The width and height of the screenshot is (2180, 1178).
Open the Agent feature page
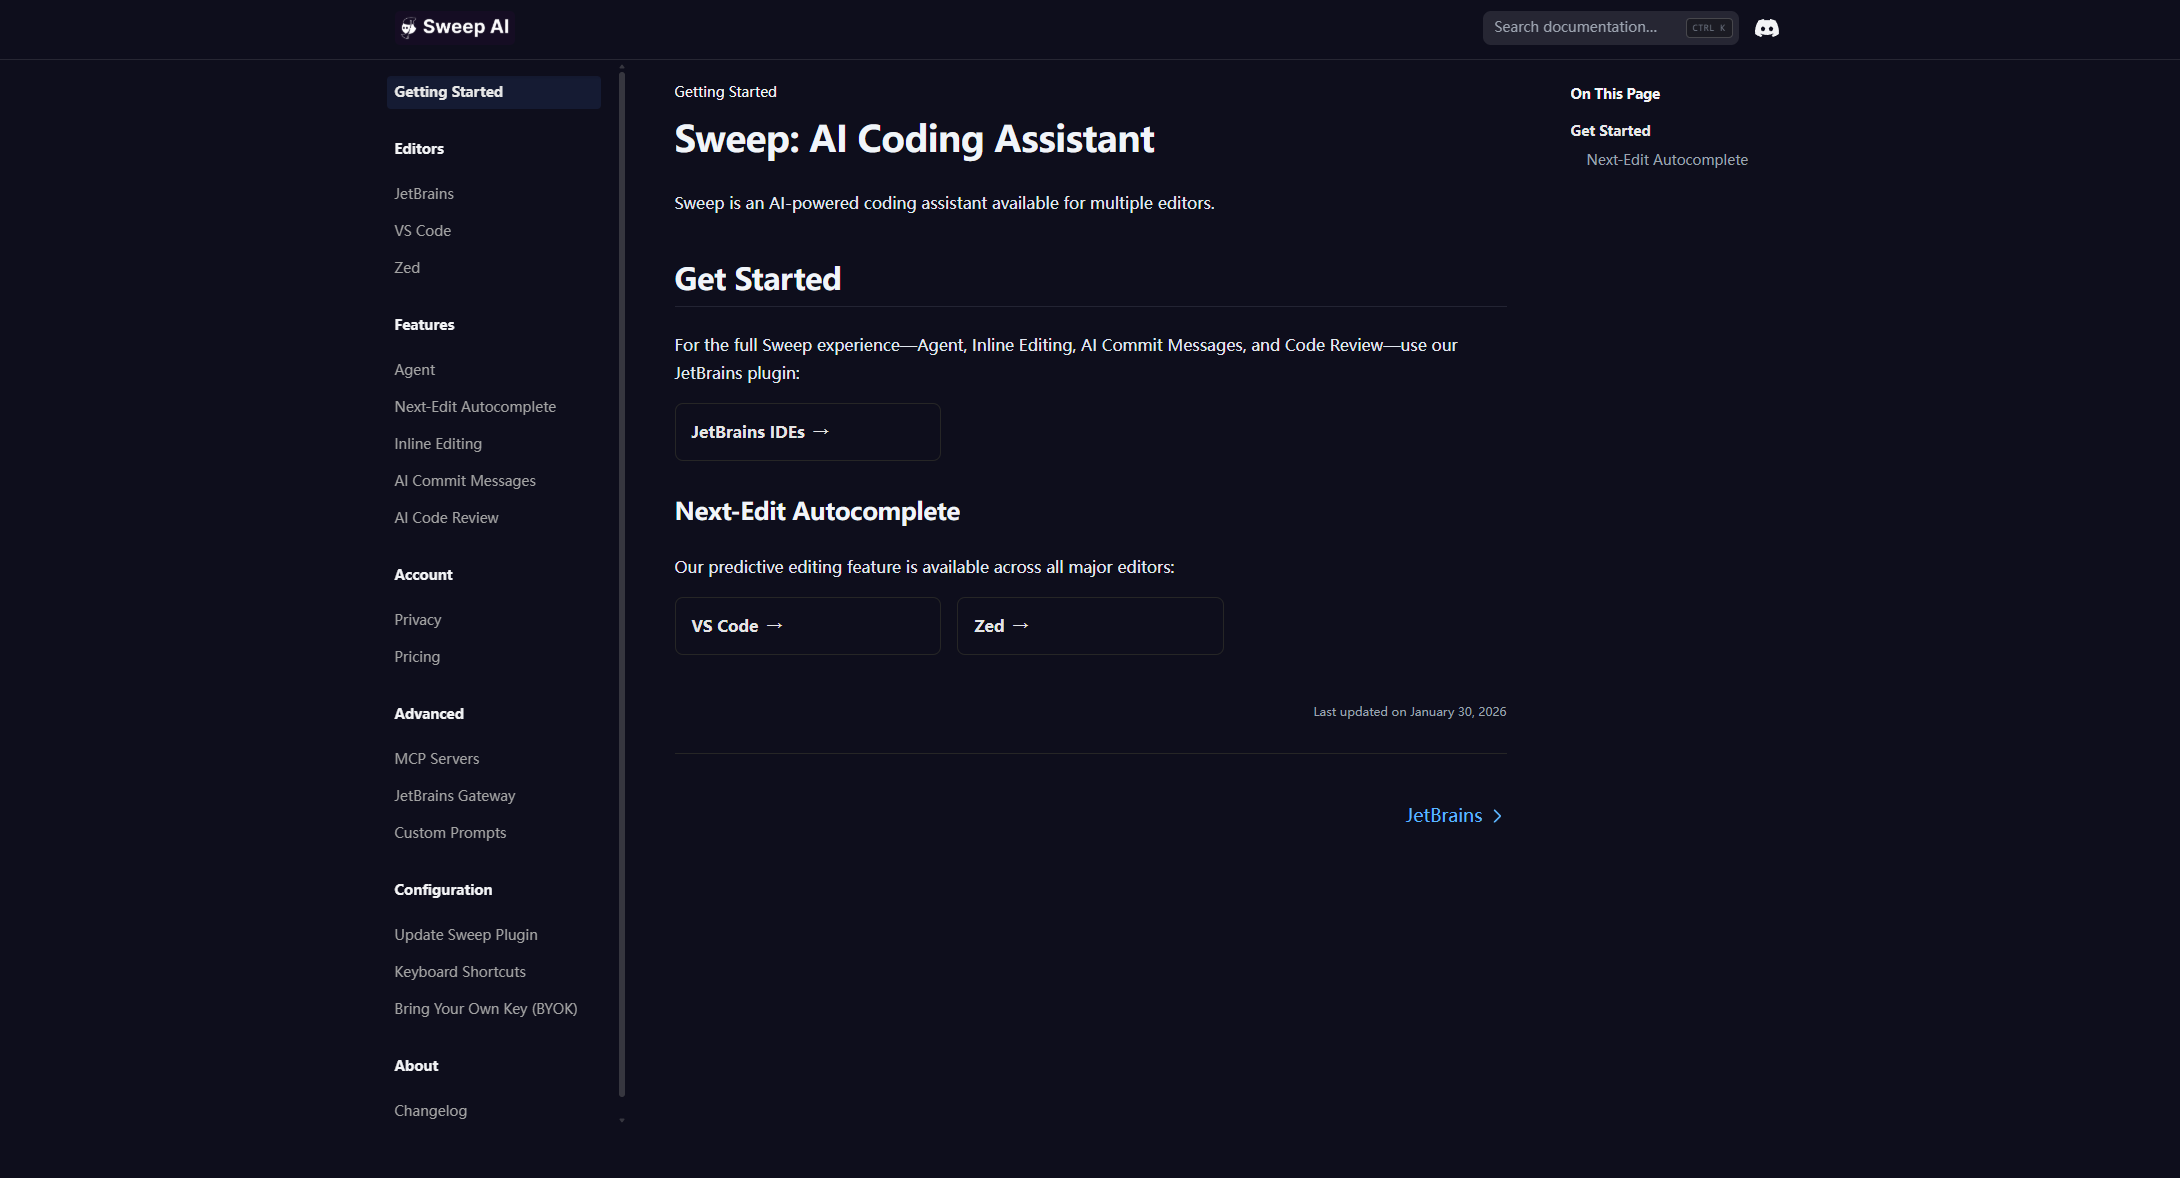[415, 370]
